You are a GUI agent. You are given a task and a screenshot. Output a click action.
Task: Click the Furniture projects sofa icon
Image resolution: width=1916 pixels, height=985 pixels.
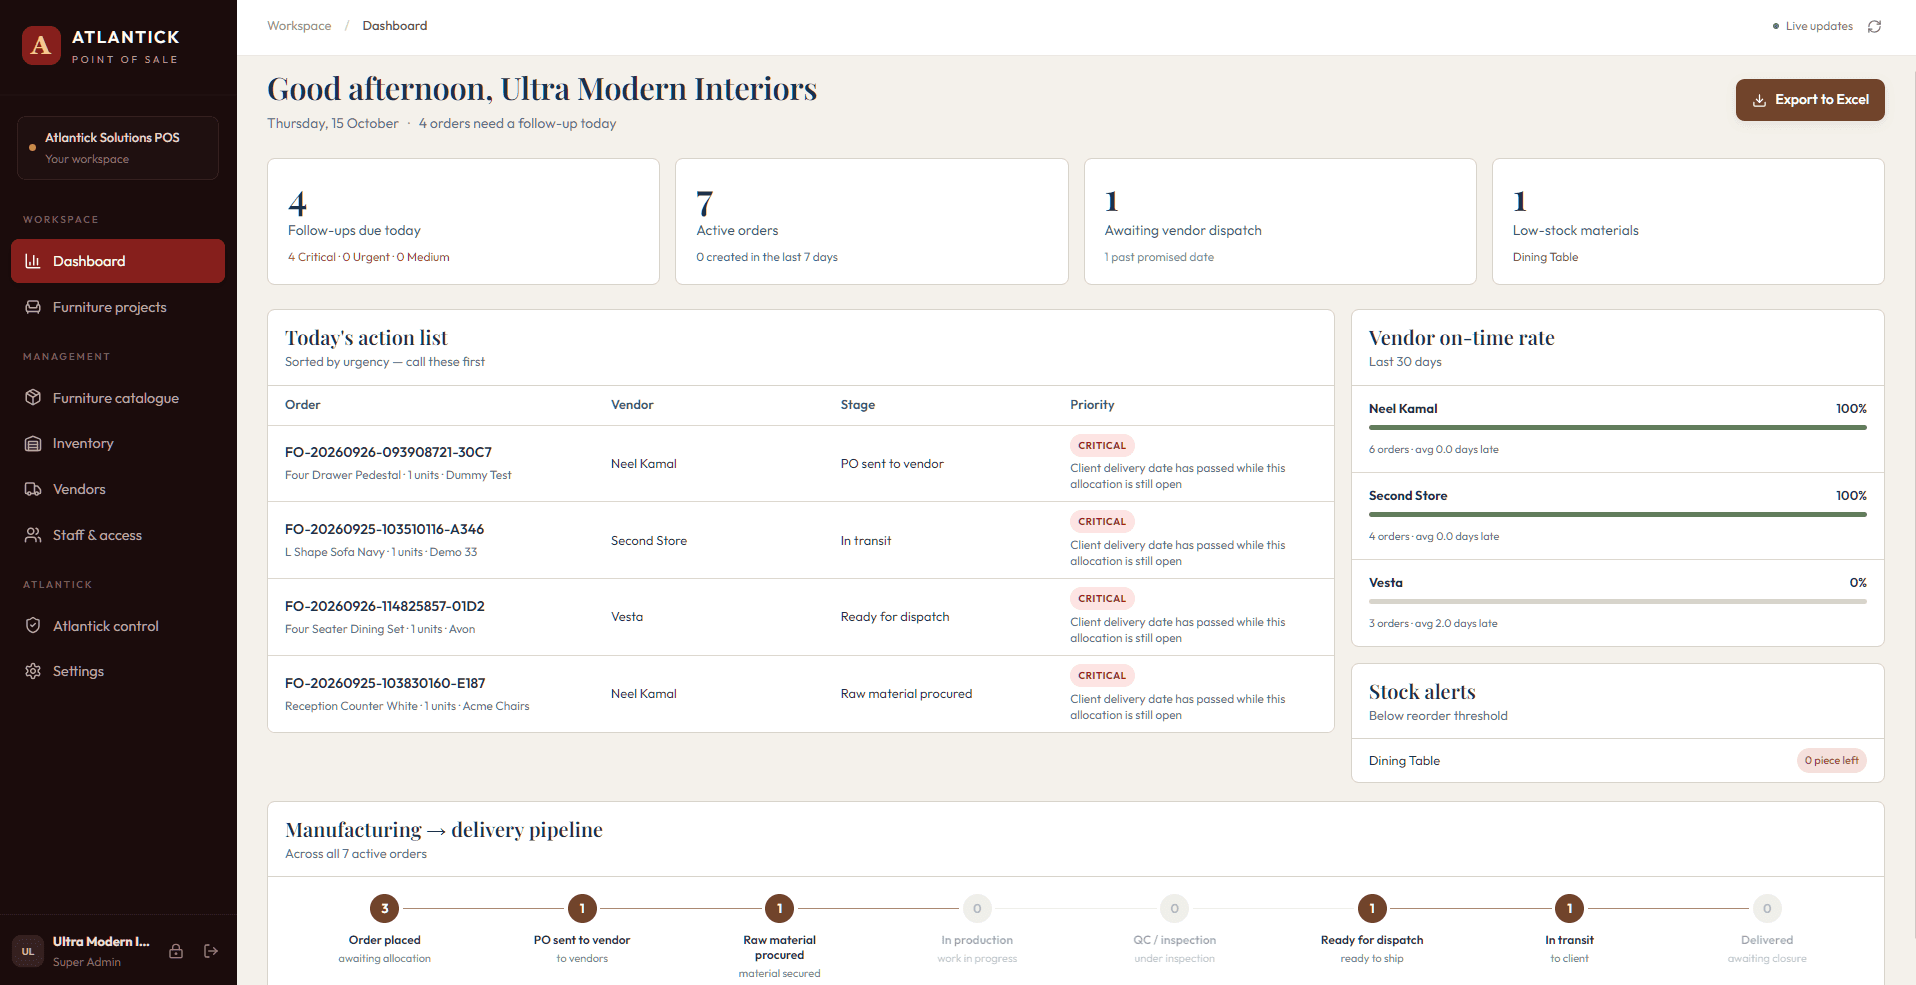point(33,307)
